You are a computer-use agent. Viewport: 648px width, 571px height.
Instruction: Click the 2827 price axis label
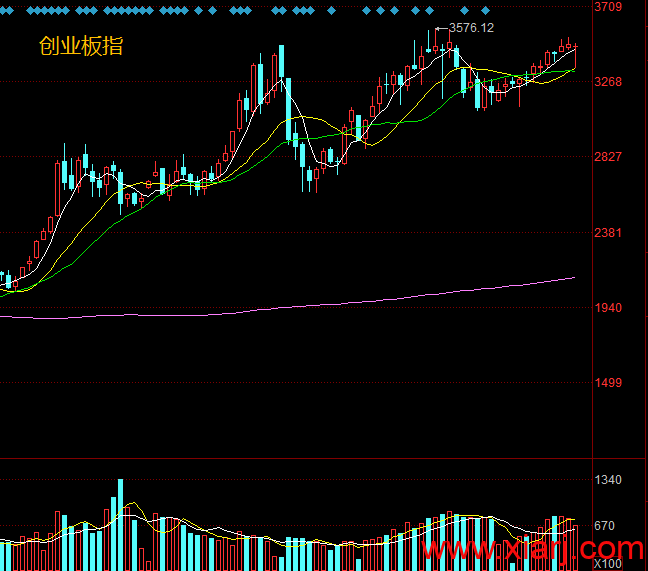click(x=608, y=157)
